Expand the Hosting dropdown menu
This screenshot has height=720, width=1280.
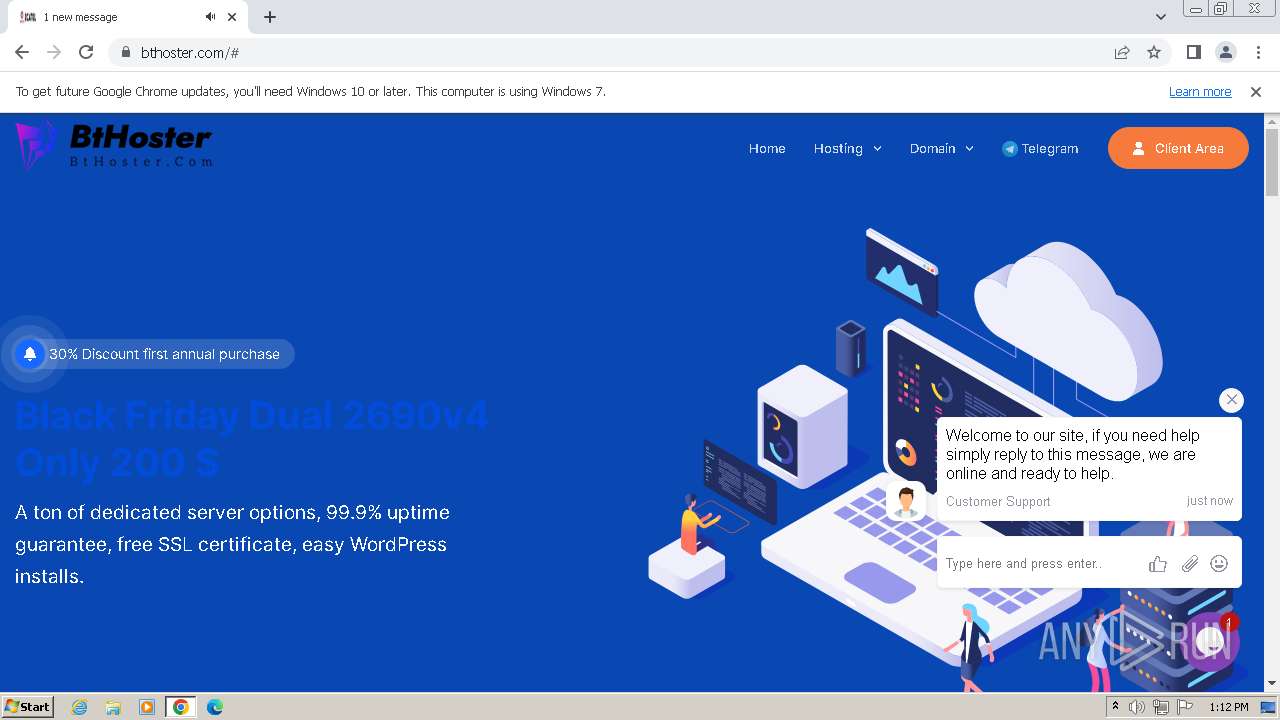coord(847,148)
